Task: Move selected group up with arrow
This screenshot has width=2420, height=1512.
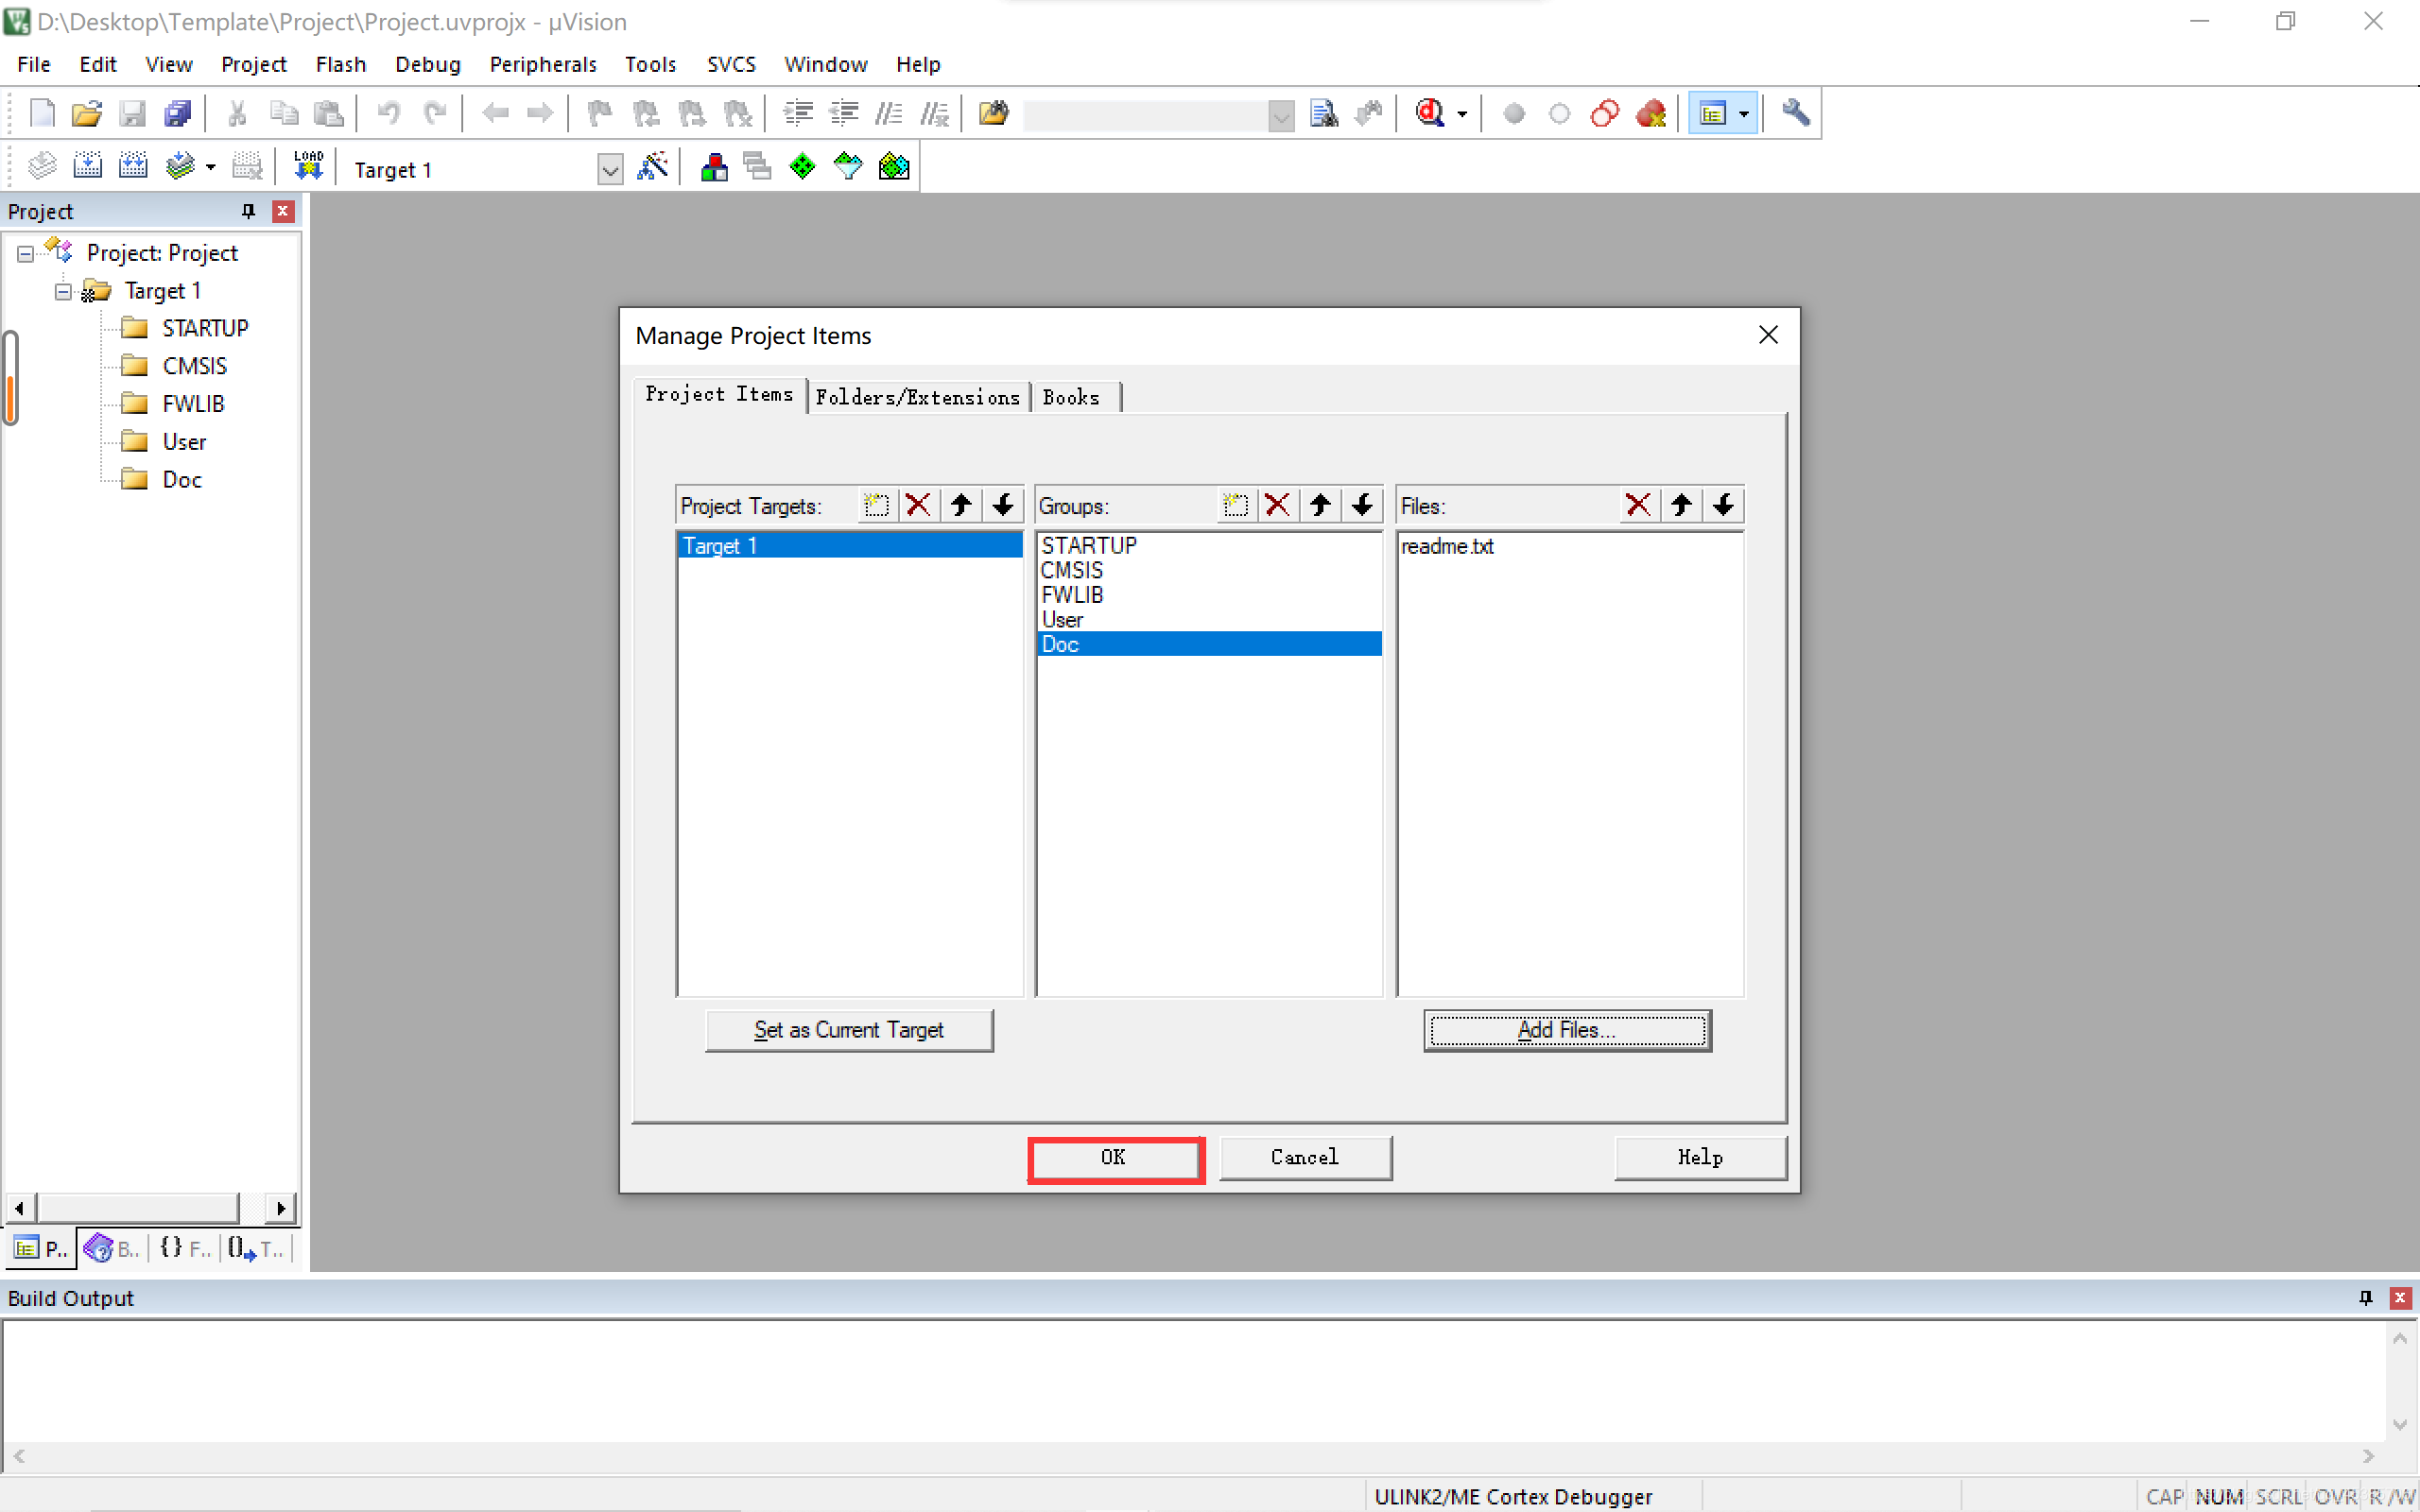Action: [1320, 505]
